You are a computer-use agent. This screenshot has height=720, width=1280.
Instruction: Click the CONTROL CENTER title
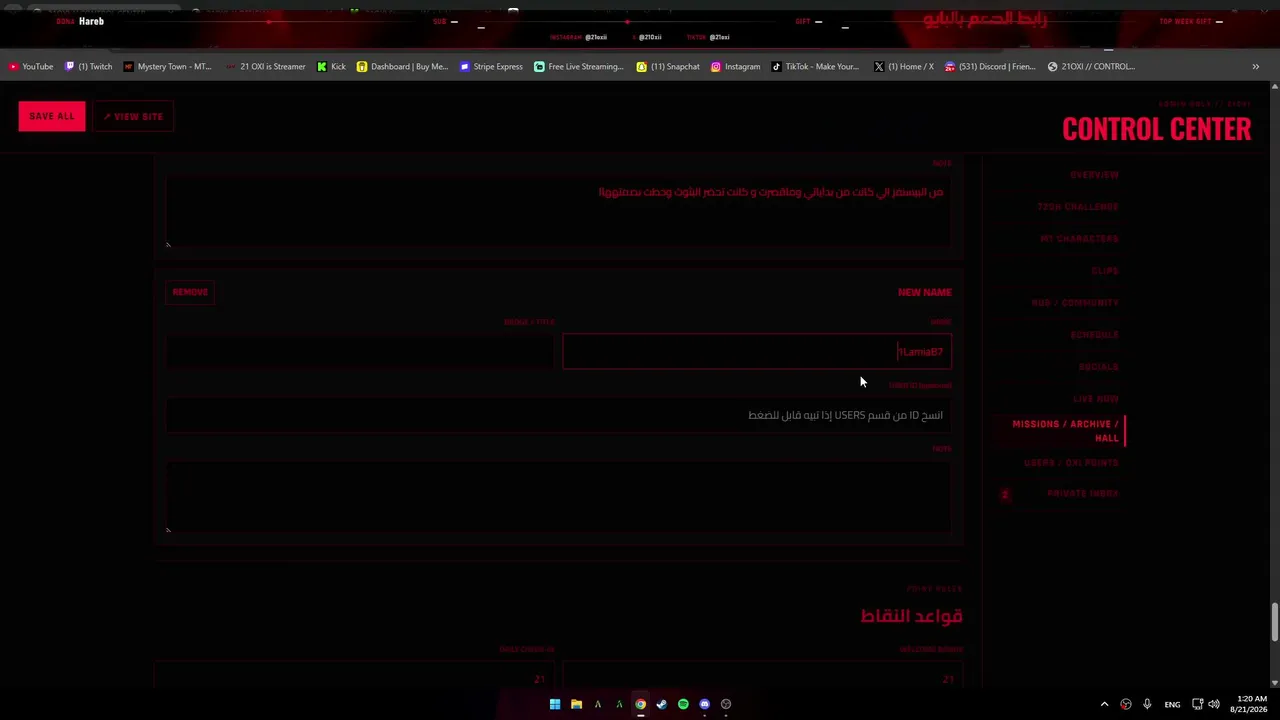coord(1156,129)
